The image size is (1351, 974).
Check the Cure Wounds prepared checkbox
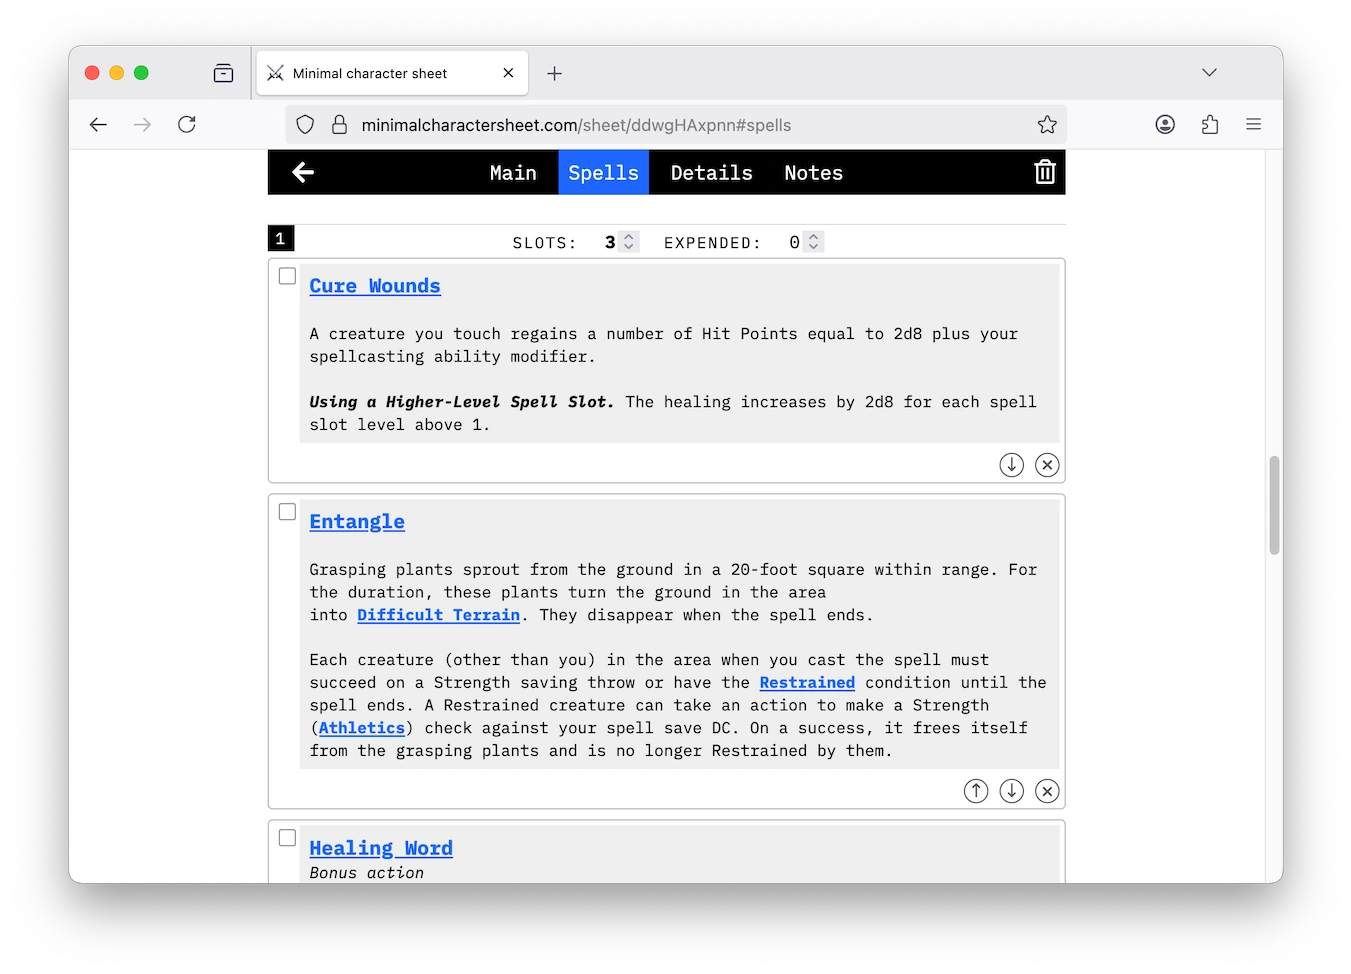tap(287, 276)
